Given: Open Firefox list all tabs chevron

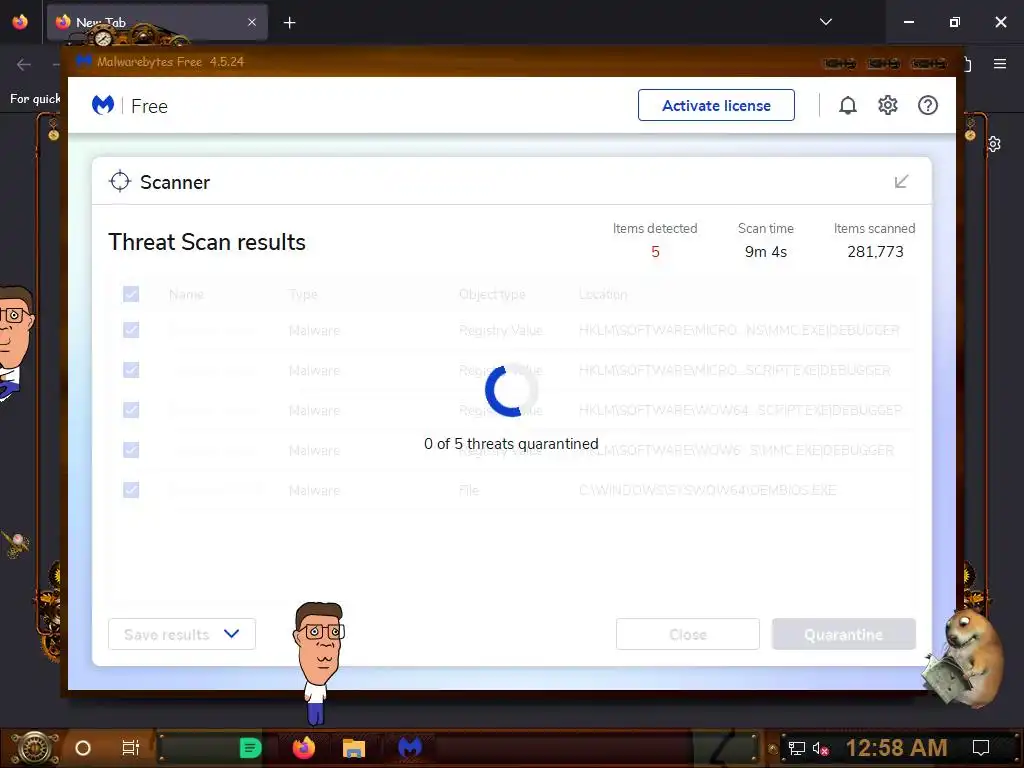Looking at the screenshot, I should [x=825, y=22].
